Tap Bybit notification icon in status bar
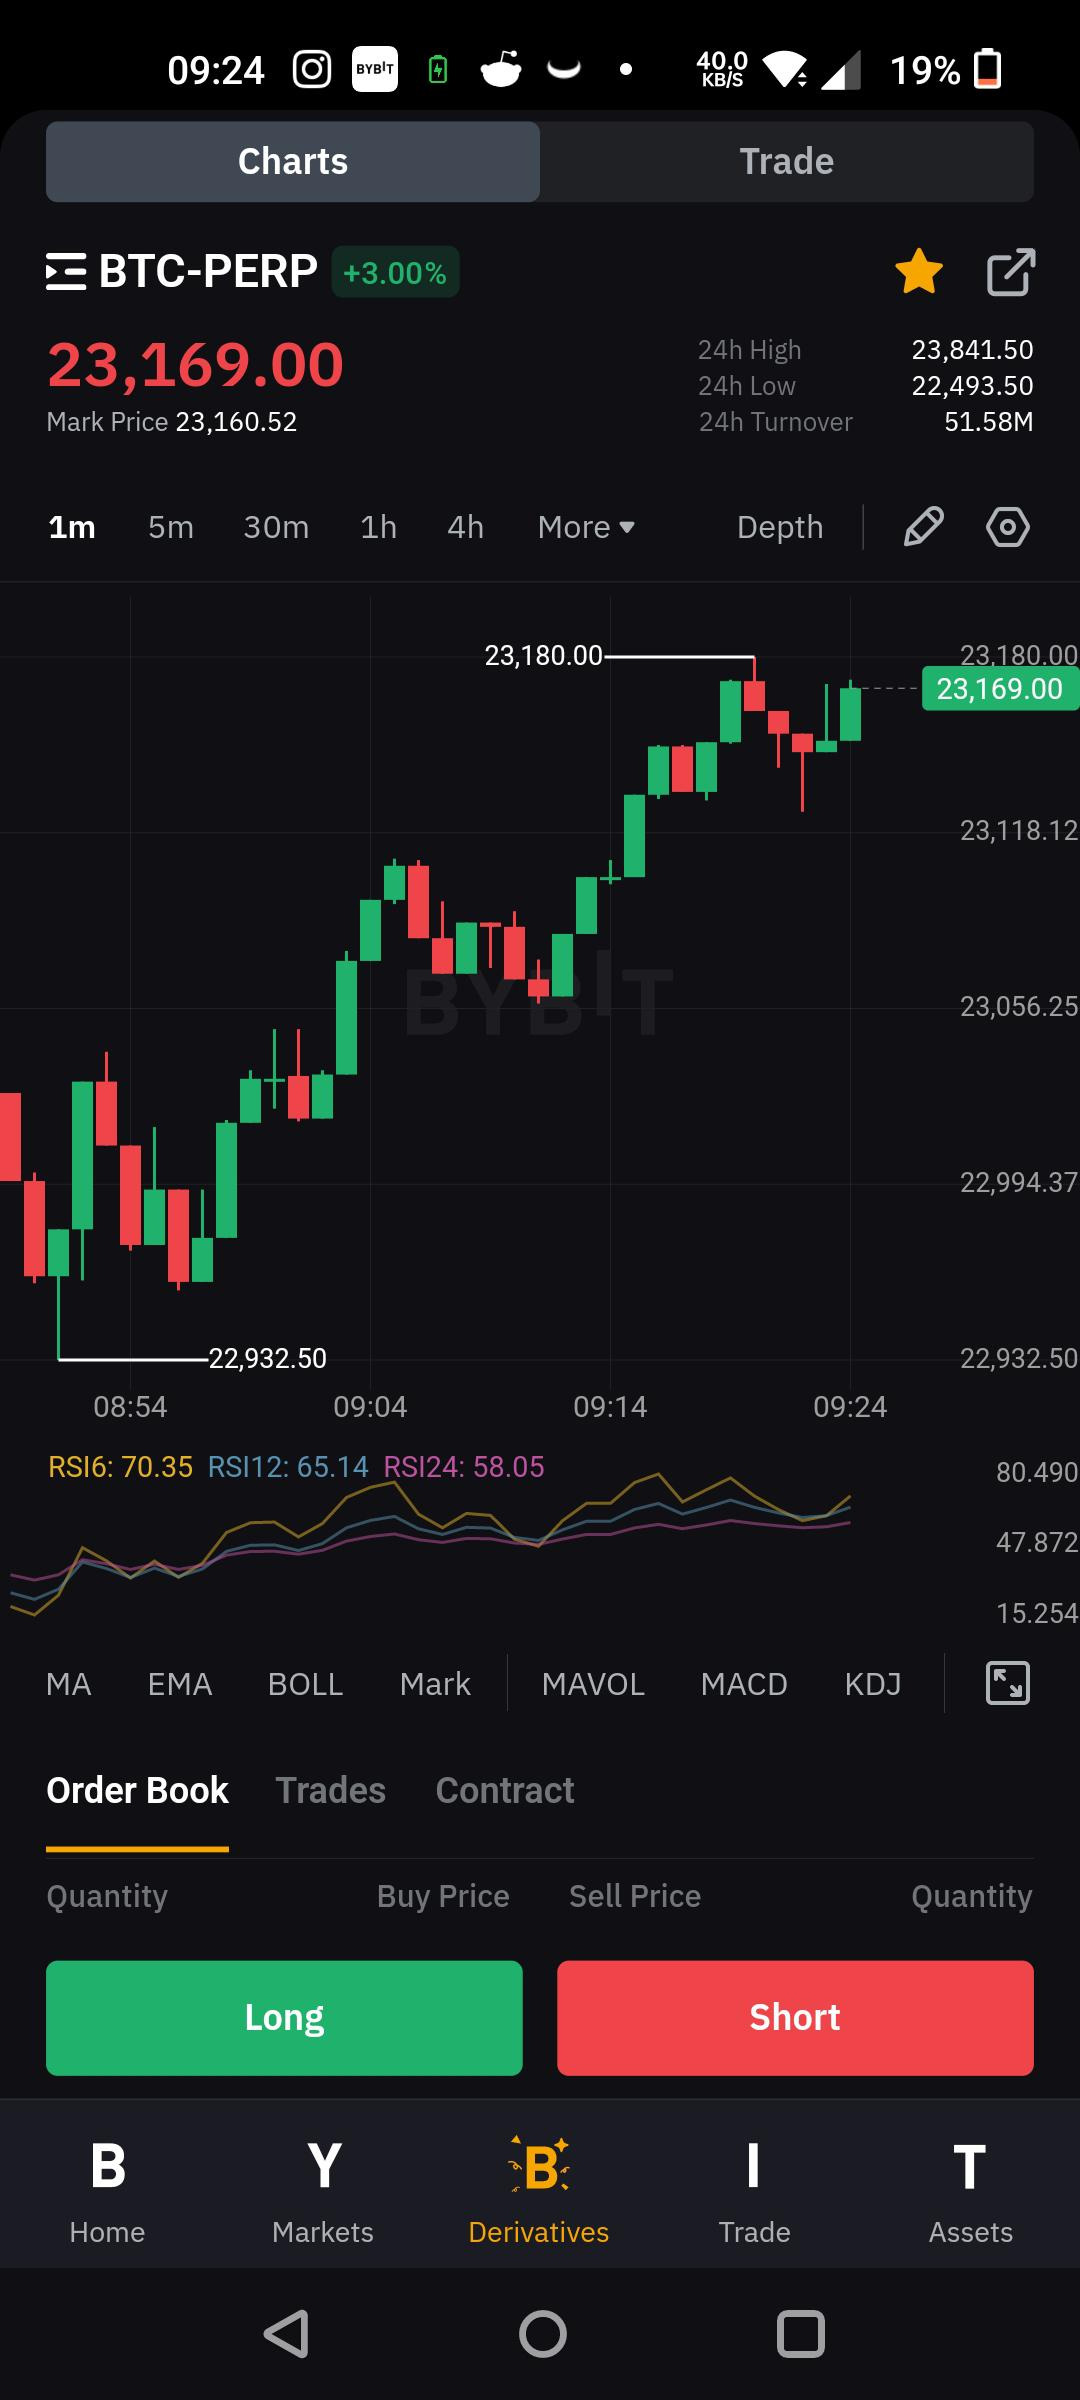Viewport: 1080px width, 2400px height. [x=374, y=70]
